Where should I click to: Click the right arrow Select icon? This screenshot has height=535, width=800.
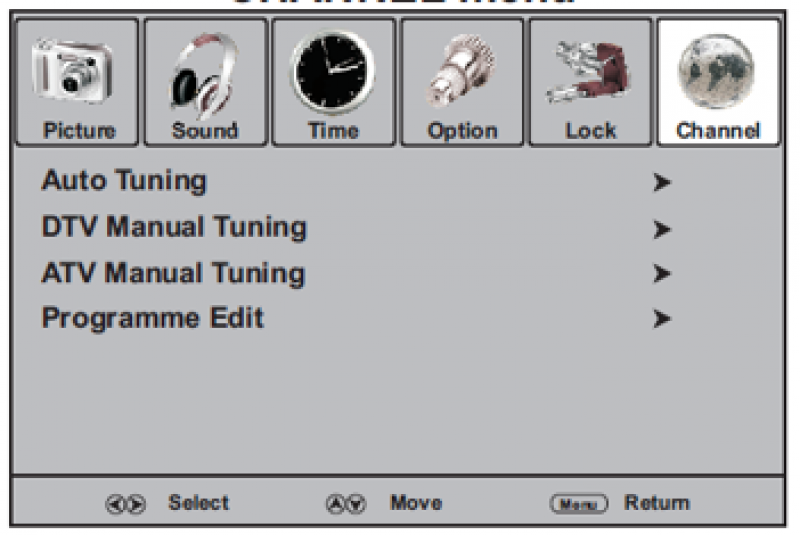(136, 504)
